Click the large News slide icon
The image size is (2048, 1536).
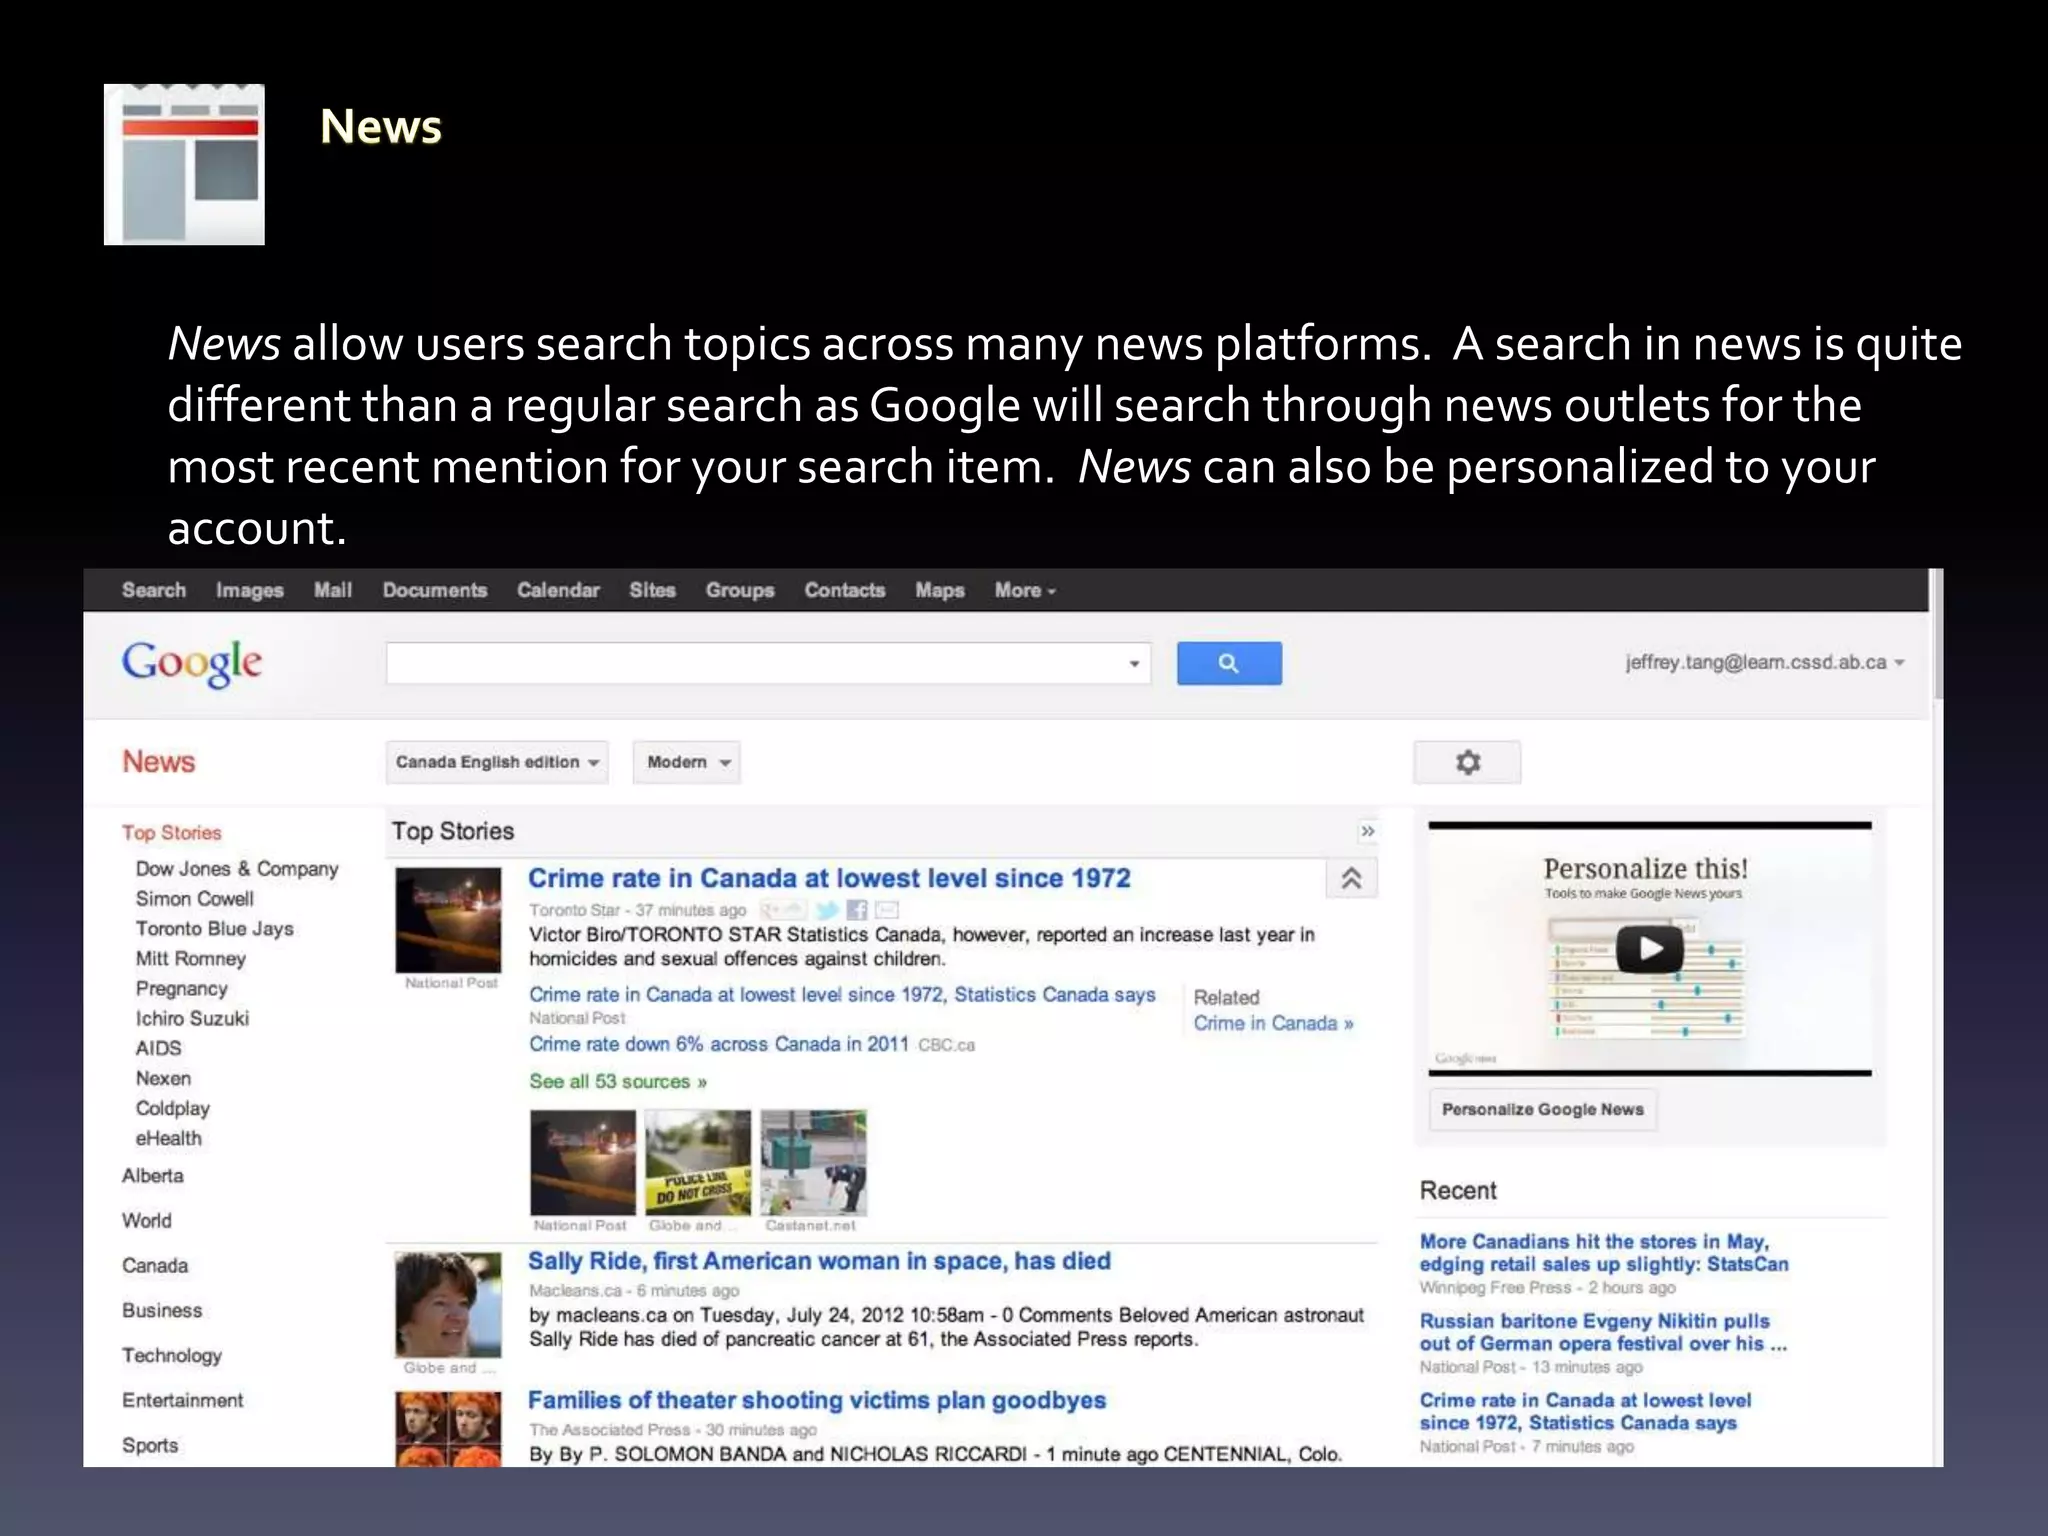click(x=184, y=164)
